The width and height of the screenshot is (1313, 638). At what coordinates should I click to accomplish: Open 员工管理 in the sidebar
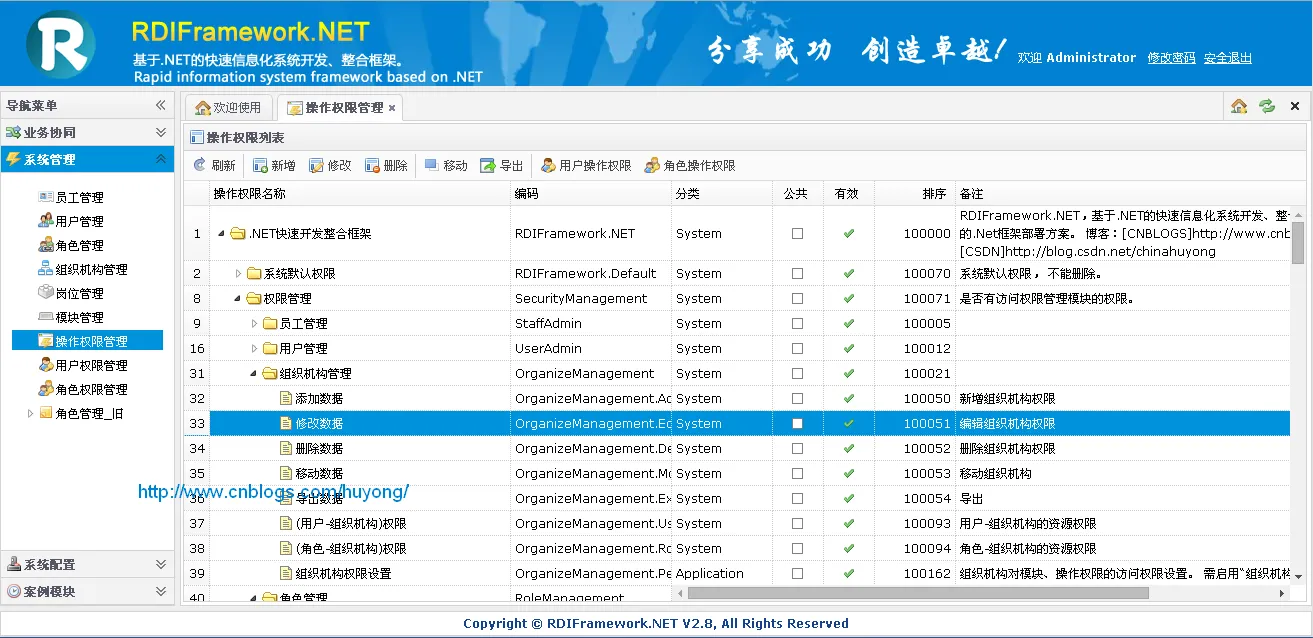70,197
